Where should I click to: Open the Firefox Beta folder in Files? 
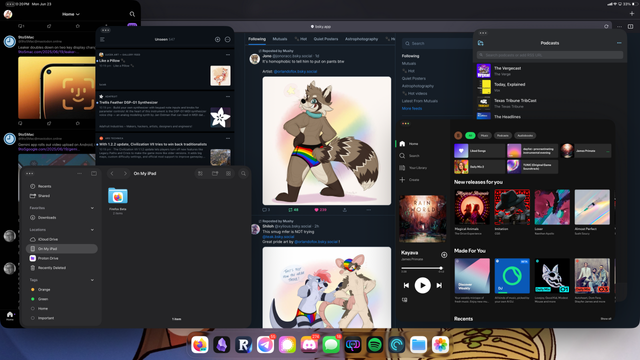coord(118,200)
